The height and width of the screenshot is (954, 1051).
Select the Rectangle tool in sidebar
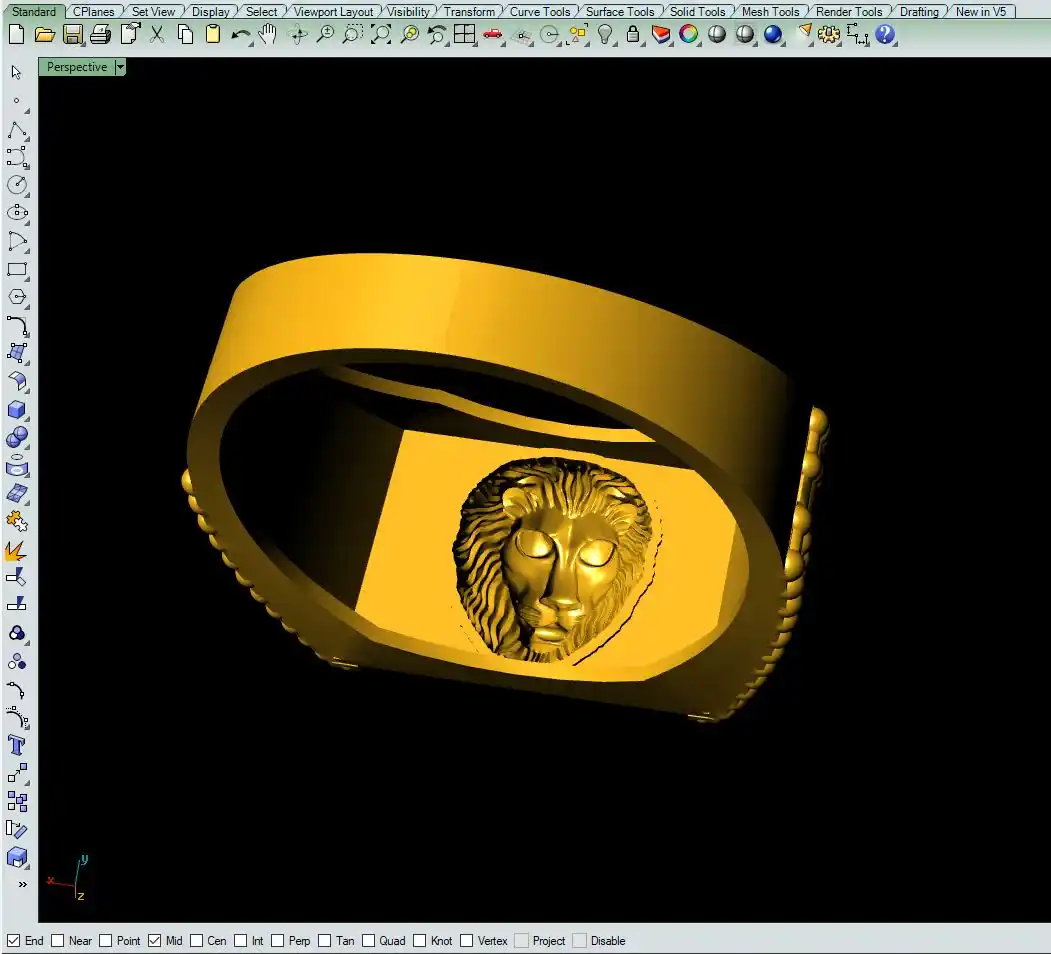[x=17, y=270]
